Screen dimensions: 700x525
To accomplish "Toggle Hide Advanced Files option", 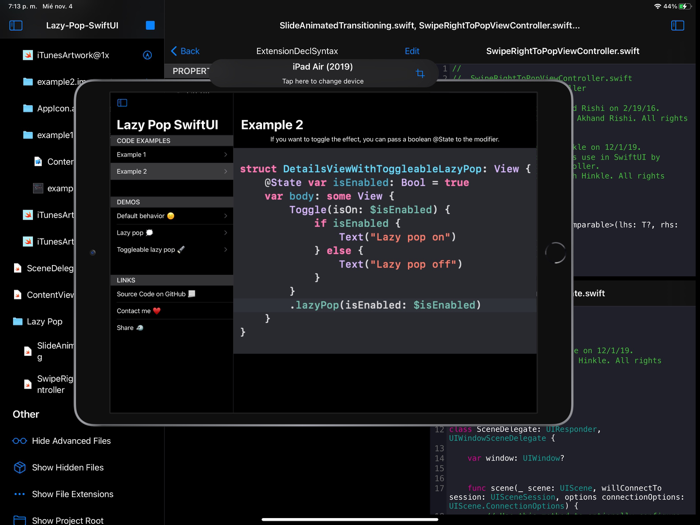I will (71, 441).
